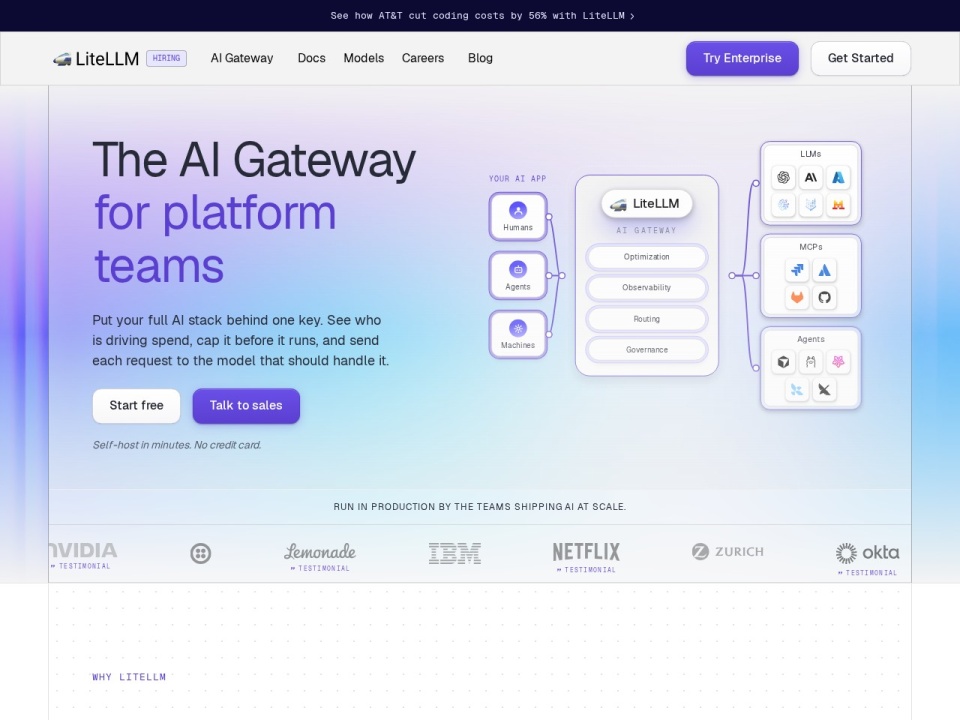Screen dimensions: 960x720
Task: Click the 'Self-host in minutes. No credit card.' text
Action: click(177, 445)
